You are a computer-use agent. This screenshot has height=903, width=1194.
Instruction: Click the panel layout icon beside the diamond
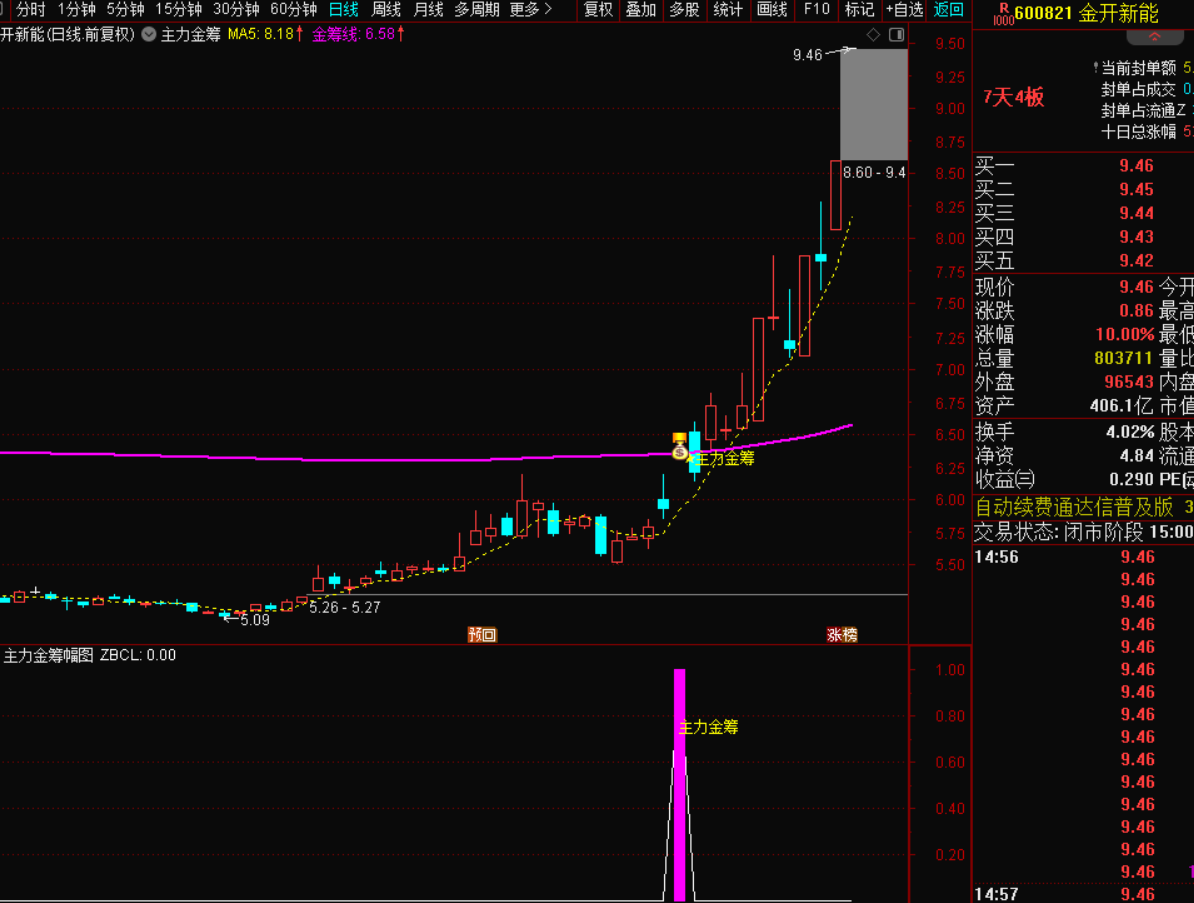point(895,35)
